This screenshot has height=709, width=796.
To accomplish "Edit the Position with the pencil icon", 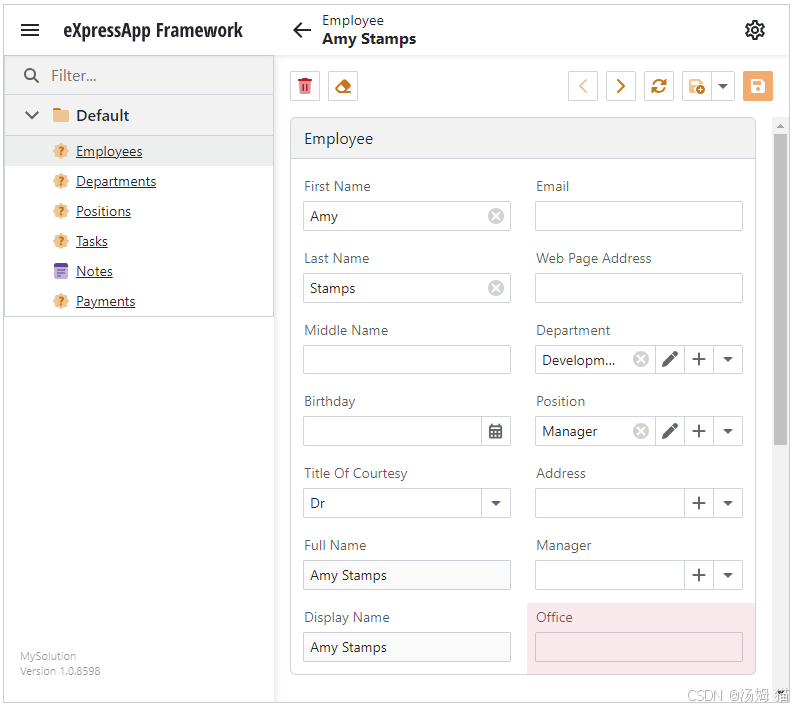I will [670, 431].
